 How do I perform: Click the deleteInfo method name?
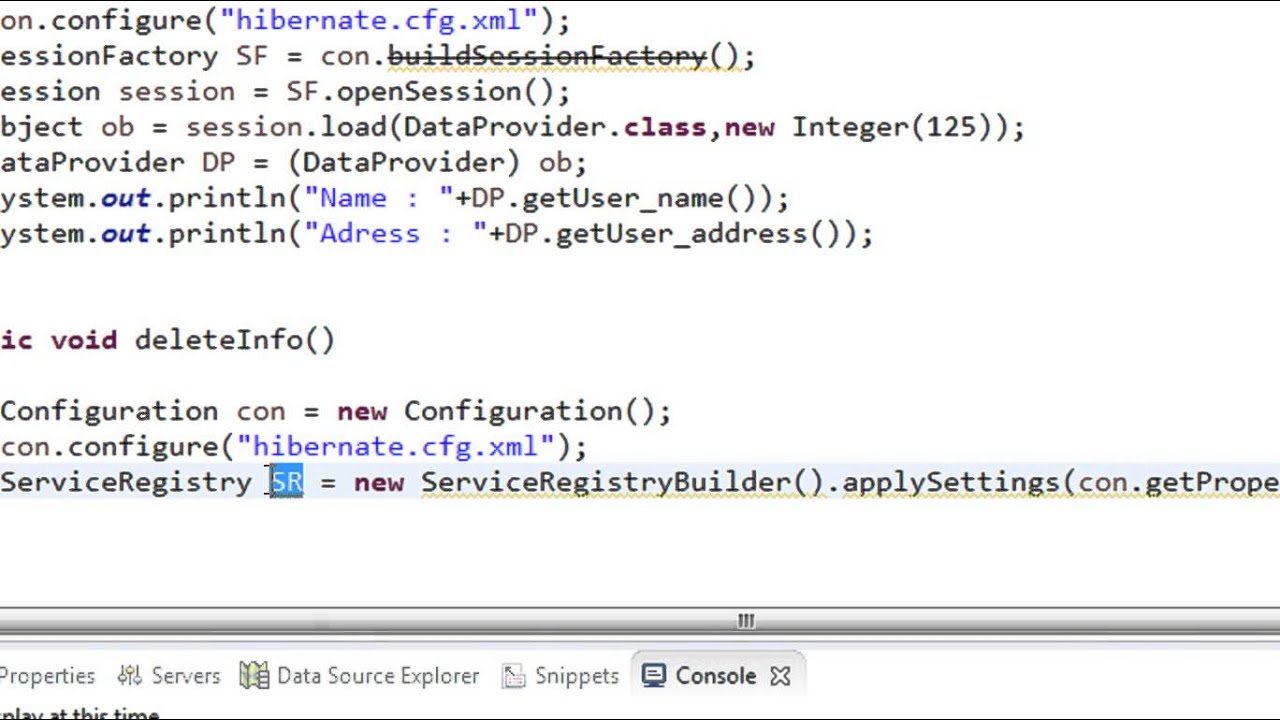pyautogui.click(x=219, y=340)
